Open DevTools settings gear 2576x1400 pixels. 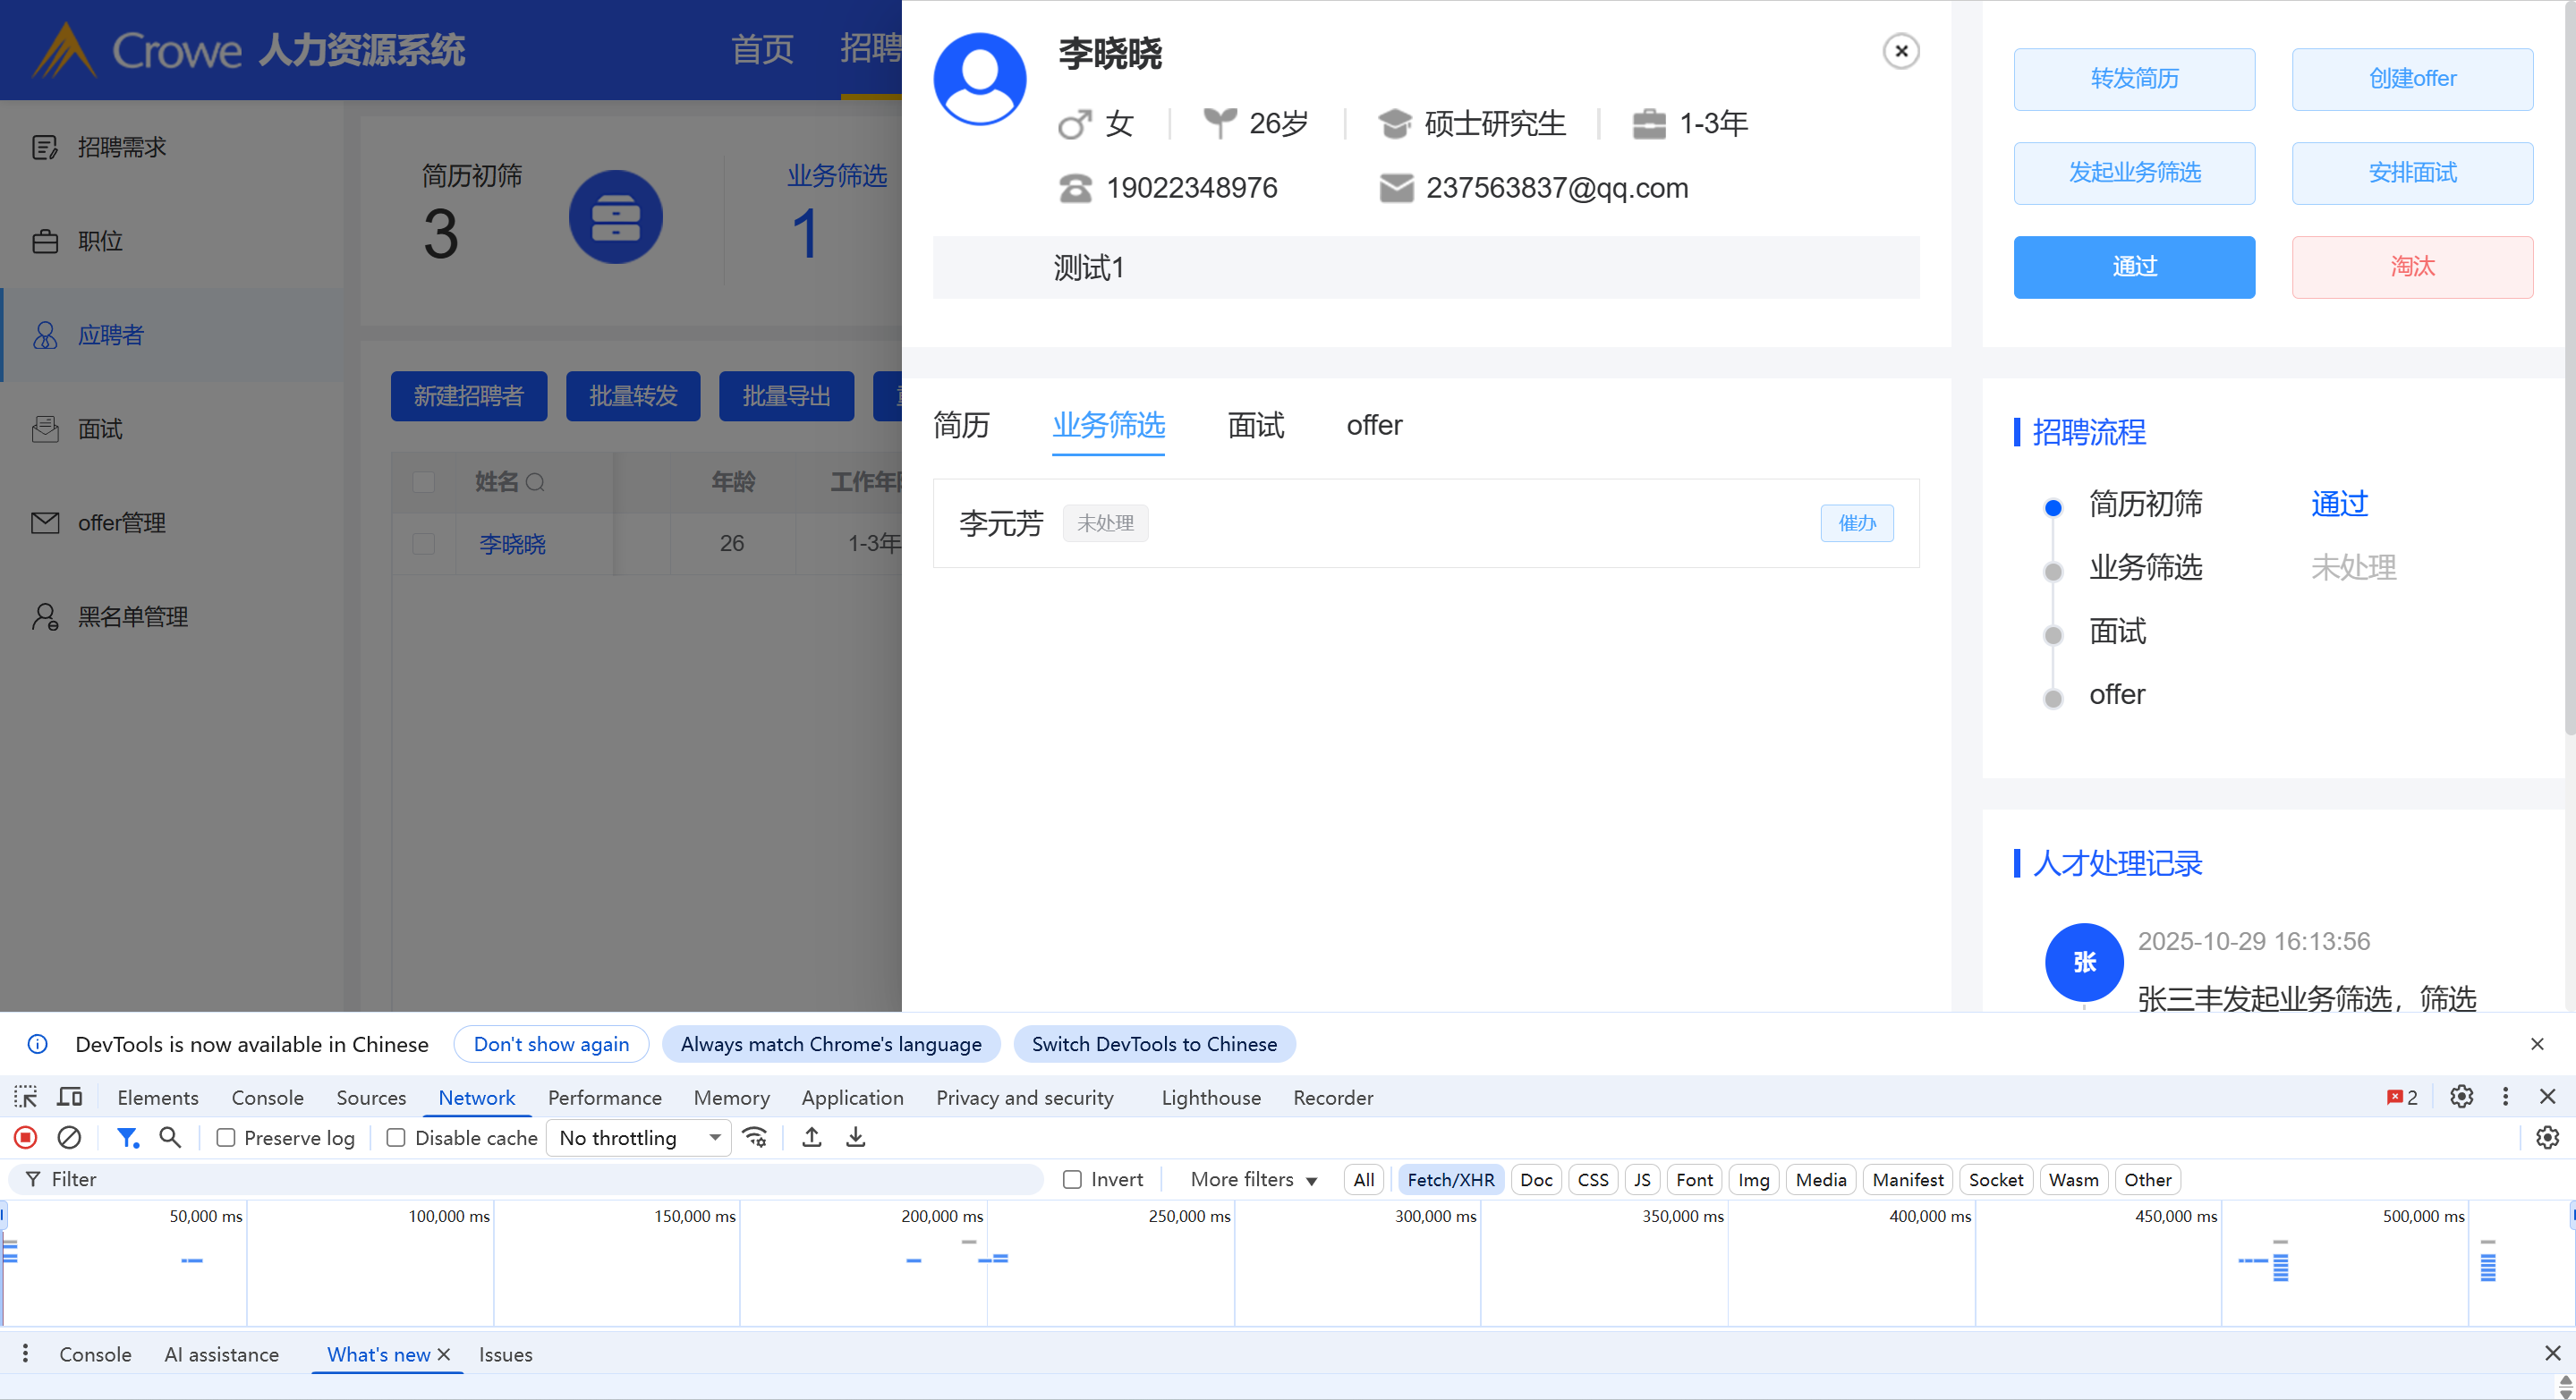[2461, 1097]
